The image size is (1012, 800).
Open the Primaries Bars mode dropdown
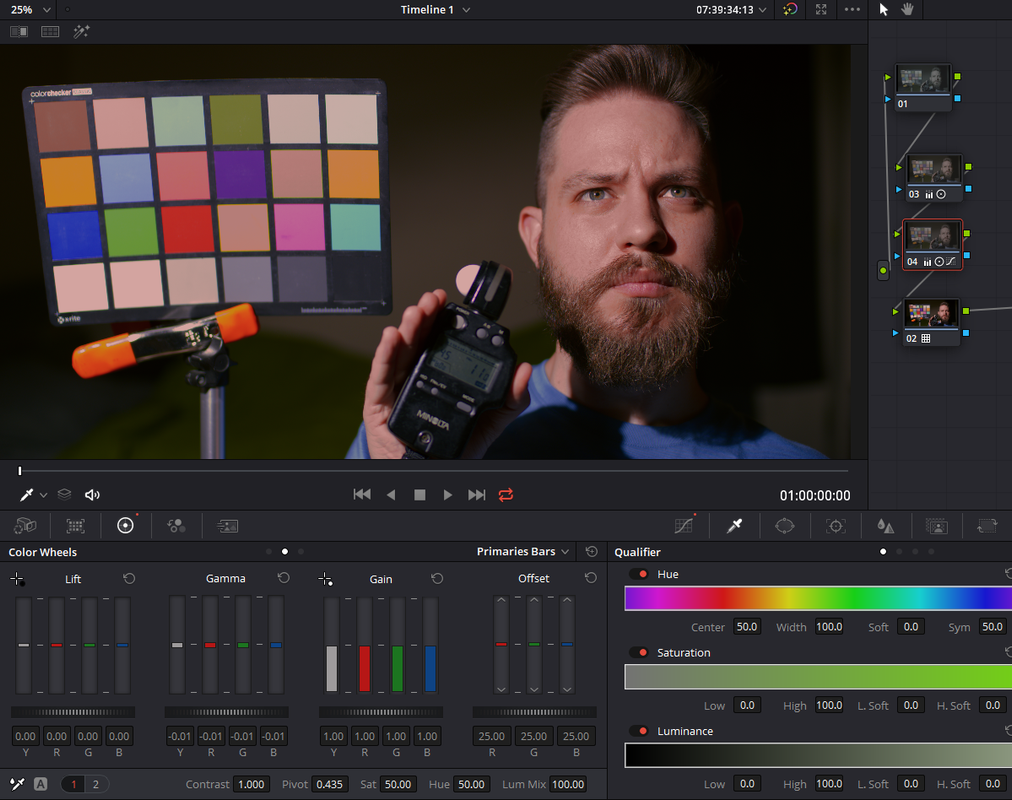pos(523,552)
